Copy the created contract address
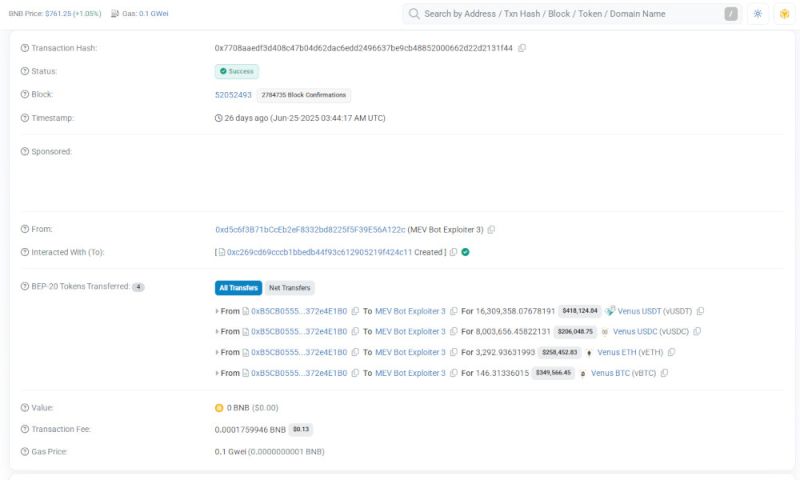 tap(453, 252)
